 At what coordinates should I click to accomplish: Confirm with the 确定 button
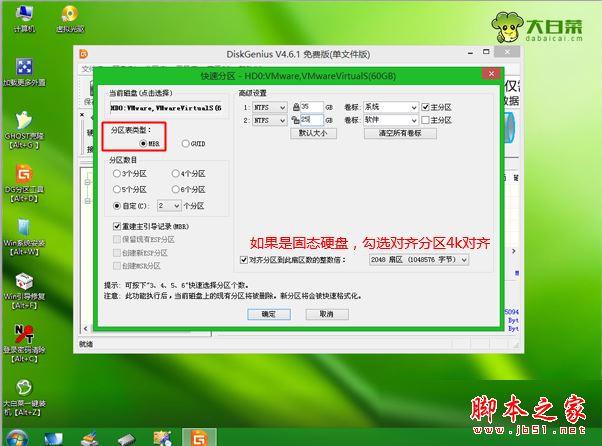coord(269,314)
